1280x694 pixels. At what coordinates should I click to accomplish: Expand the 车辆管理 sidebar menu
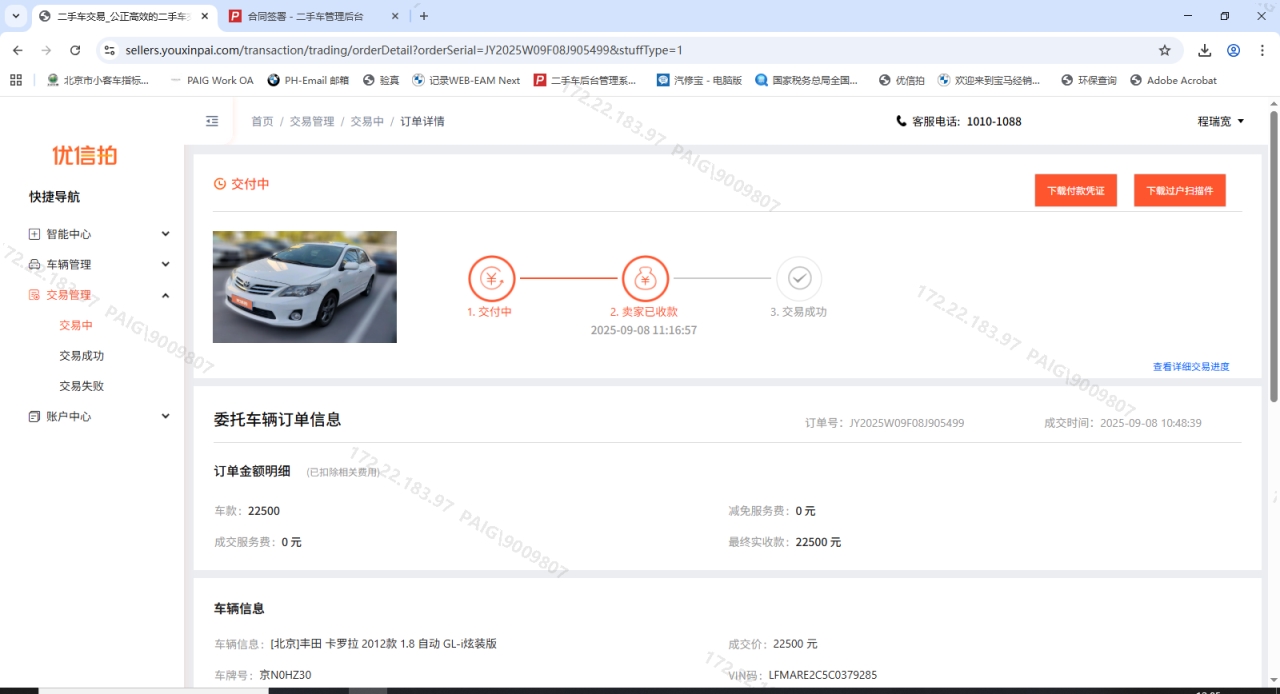point(100,264)
